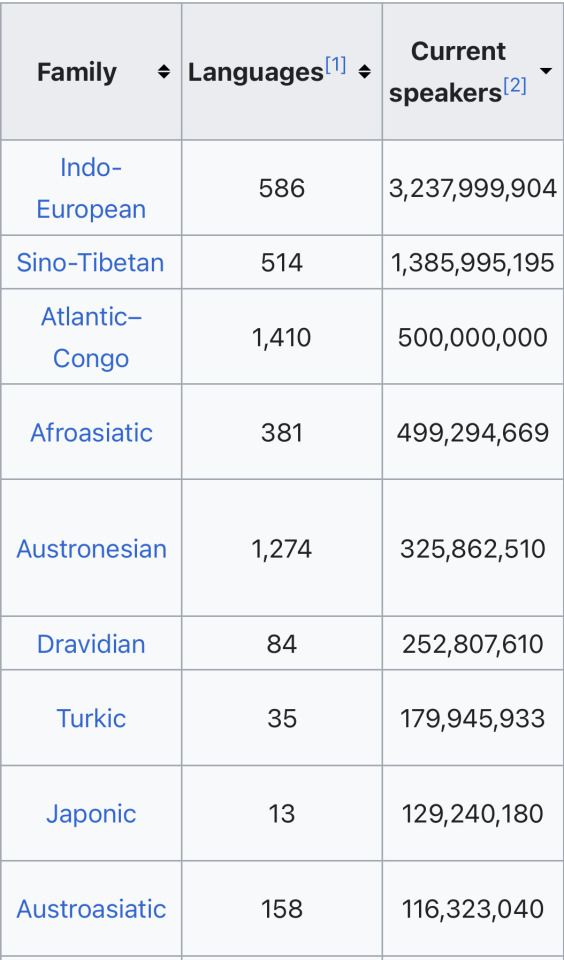The width and height of the screenshot is (564, 960).
Task: Select the 3,237,999,904 speakers cell
Action: (x=473, y=188)
